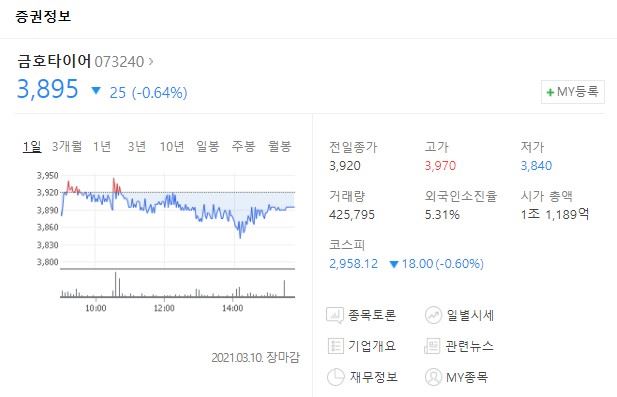Switch to 일봉 candlestick view

(207, 146)
